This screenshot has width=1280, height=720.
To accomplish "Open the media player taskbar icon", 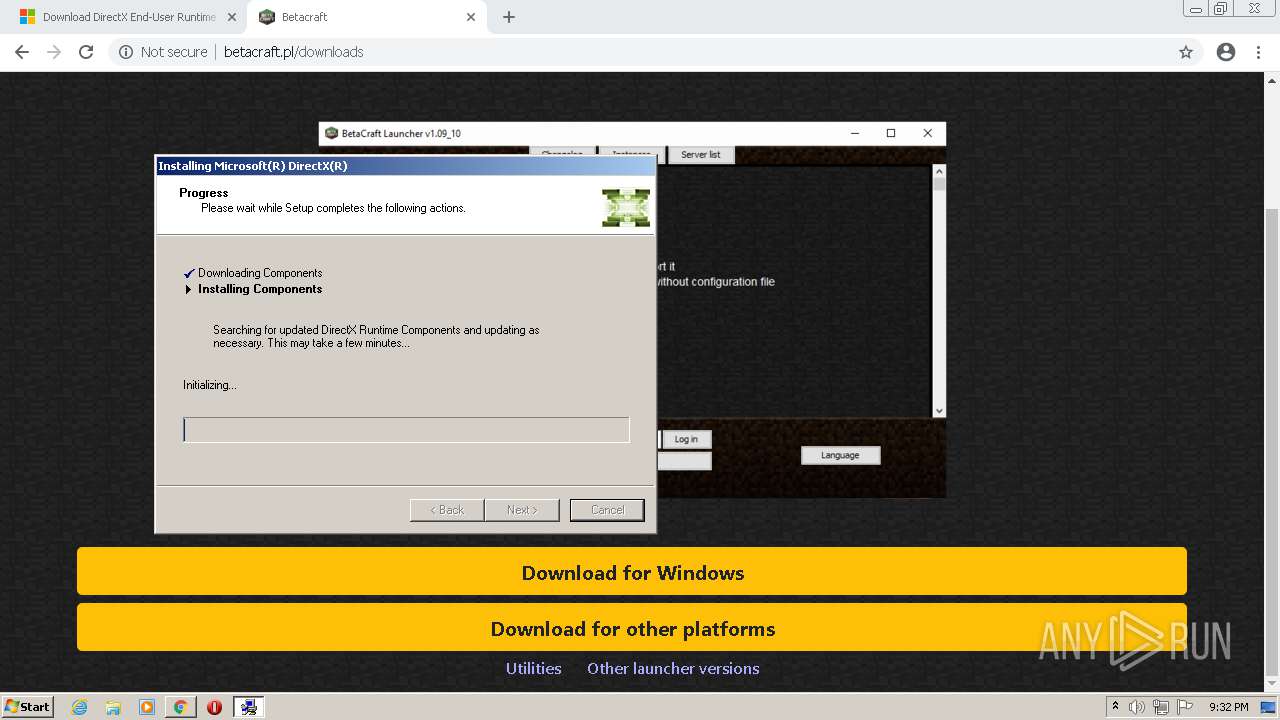I will coord(147,707).
